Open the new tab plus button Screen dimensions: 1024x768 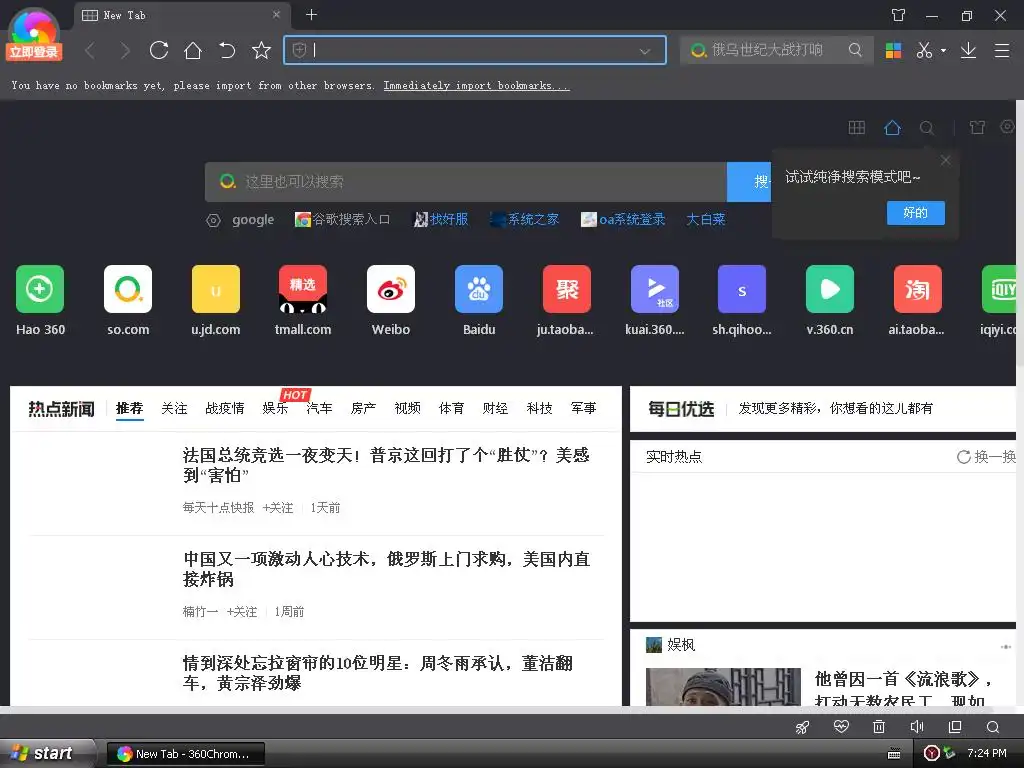coord(312,14)
